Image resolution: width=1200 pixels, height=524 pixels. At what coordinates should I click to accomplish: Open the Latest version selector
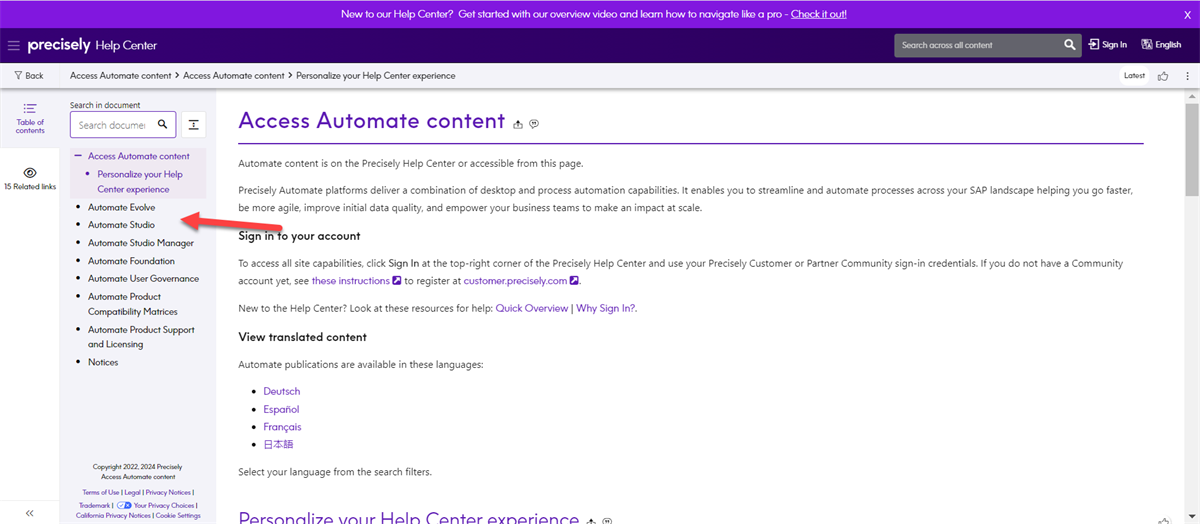click(x=1134, y=75)
